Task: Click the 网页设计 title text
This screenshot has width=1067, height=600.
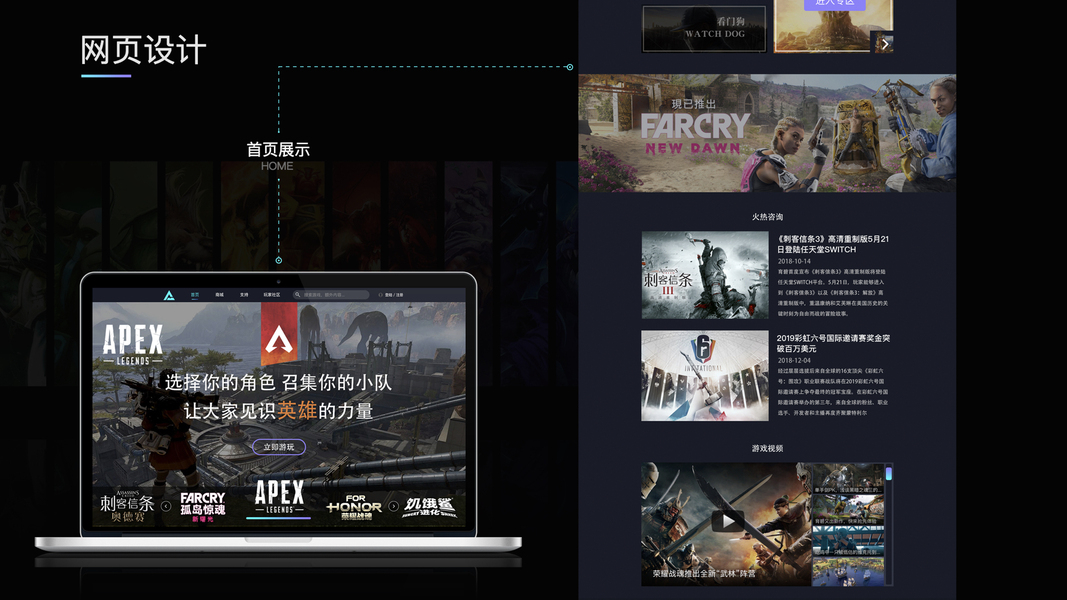Action: (x=143, y=50)
